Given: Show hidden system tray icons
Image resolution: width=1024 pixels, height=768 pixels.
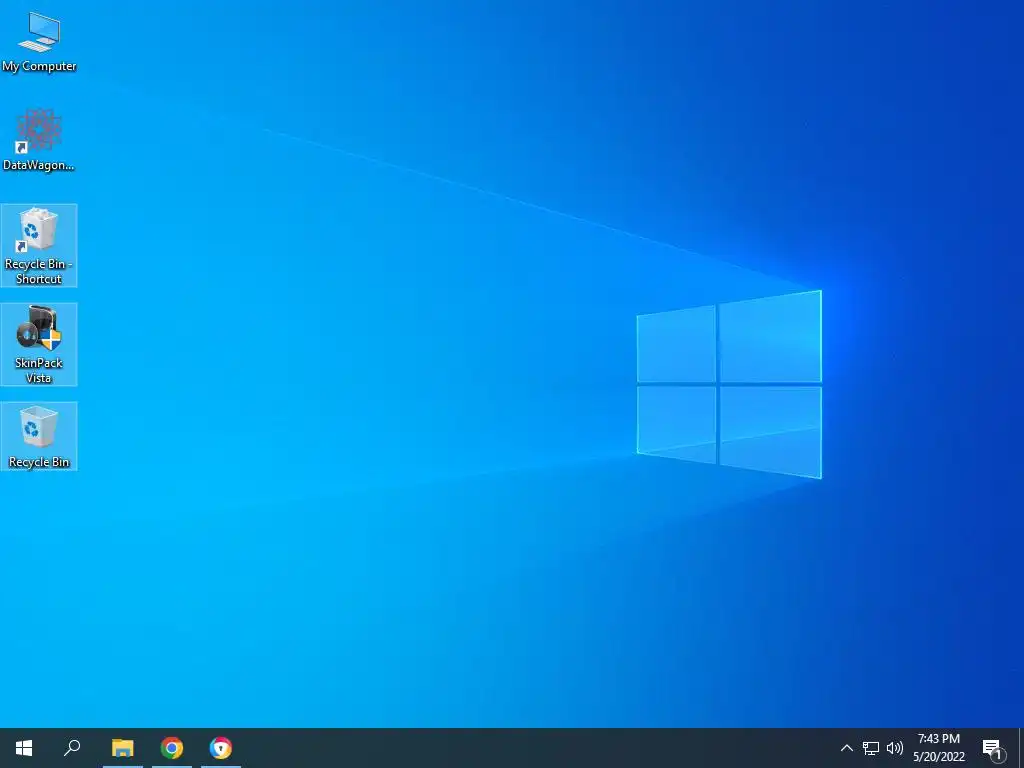Looking at the screenshot, I should click(x=846, y=748).
